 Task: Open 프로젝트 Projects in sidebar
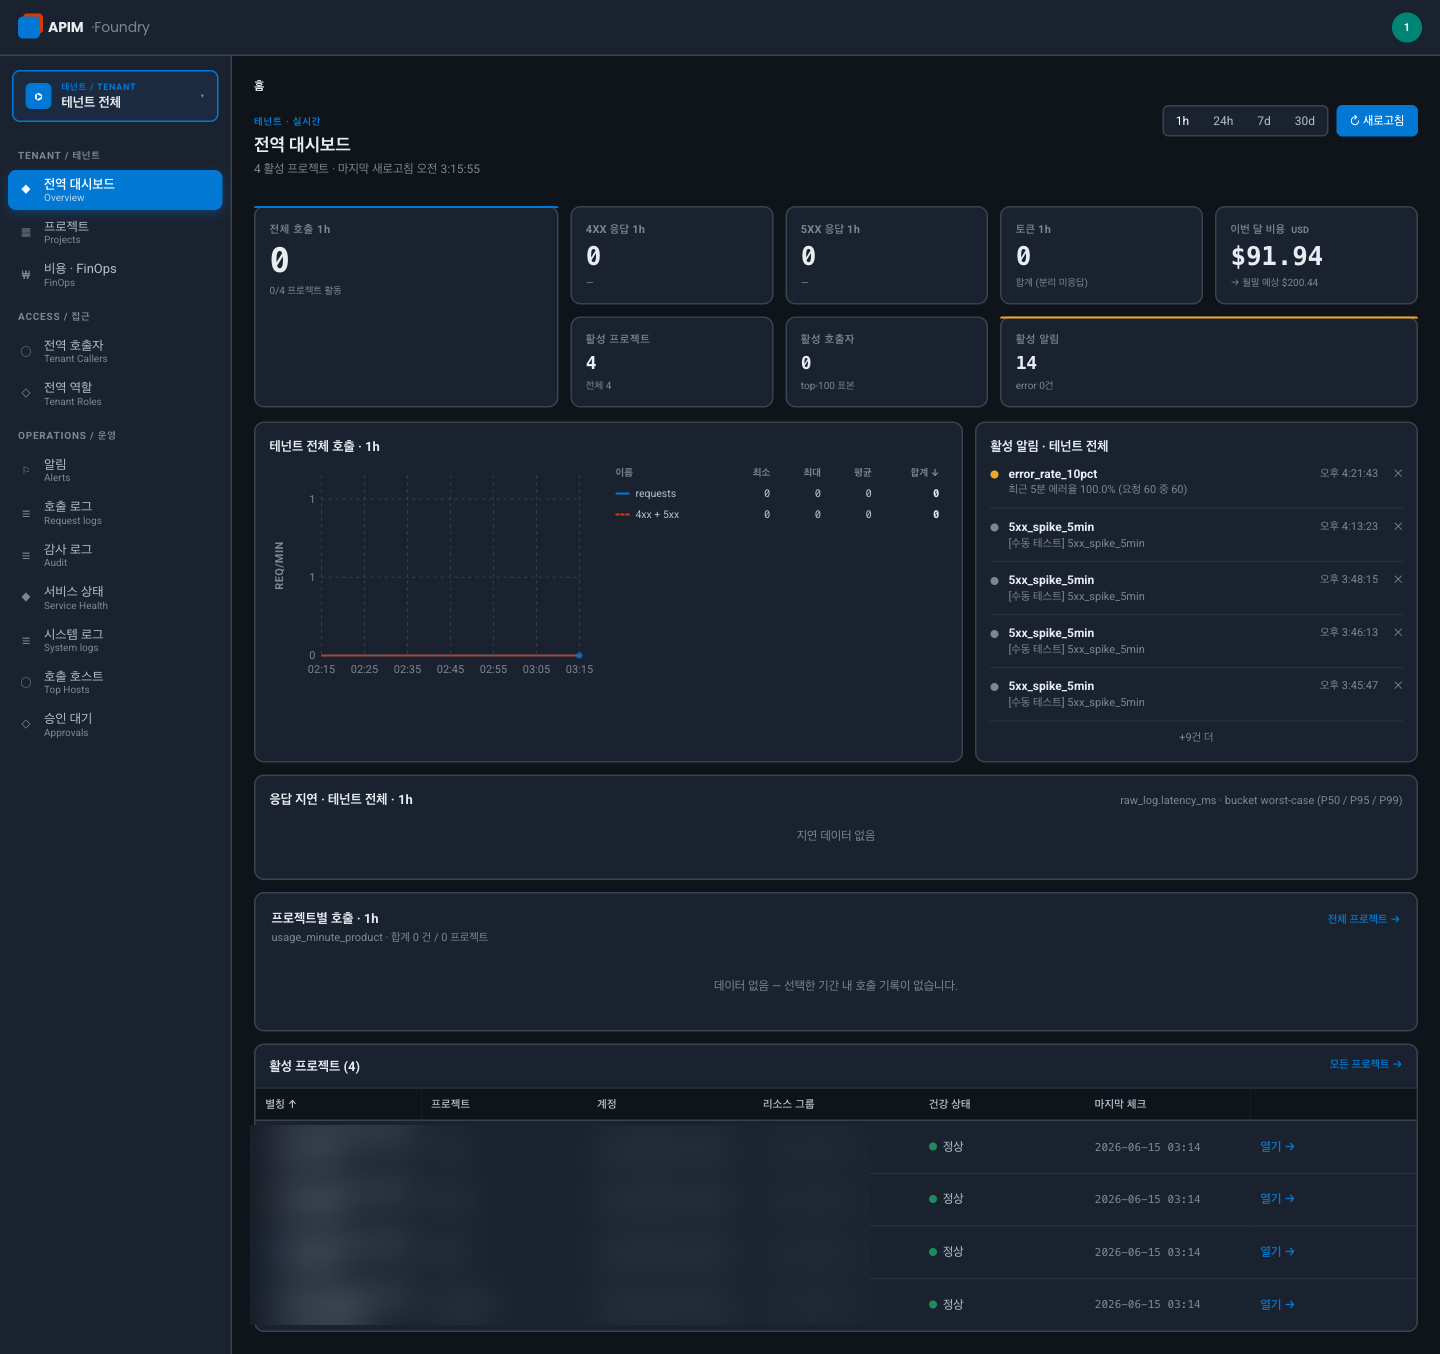(x=115, y=232)
